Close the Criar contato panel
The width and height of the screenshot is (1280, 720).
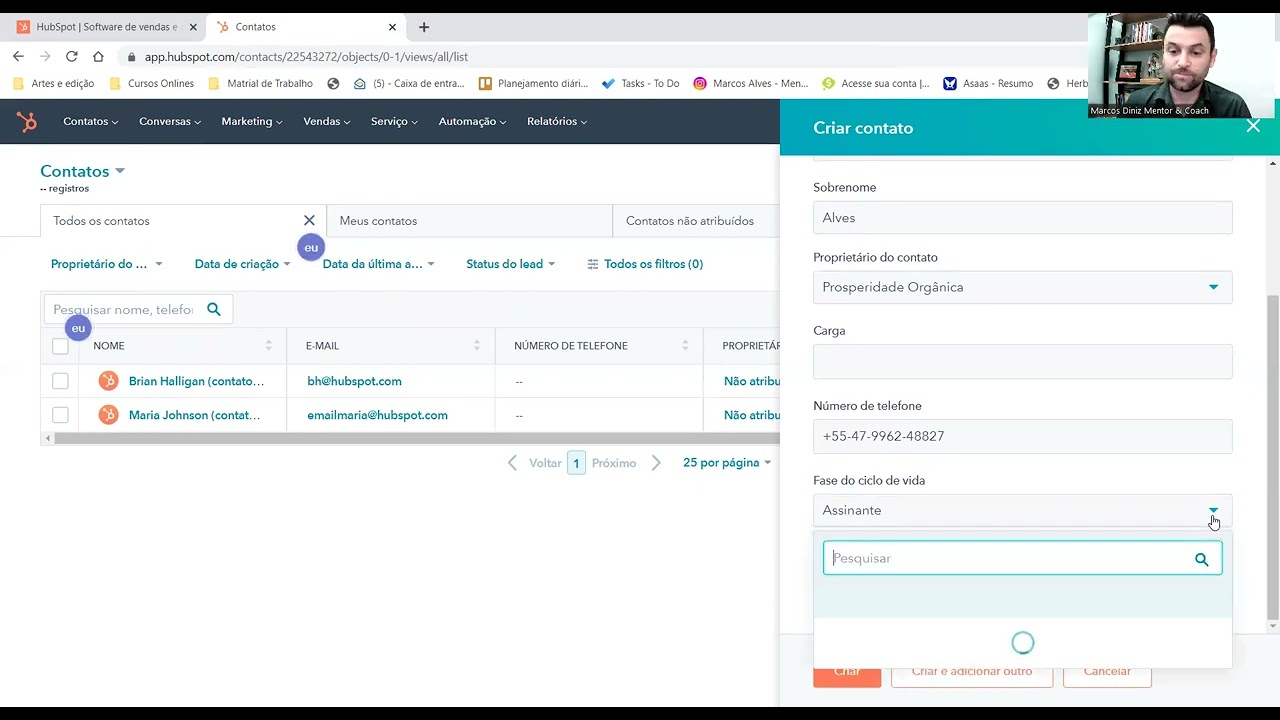coord(1253,126)
